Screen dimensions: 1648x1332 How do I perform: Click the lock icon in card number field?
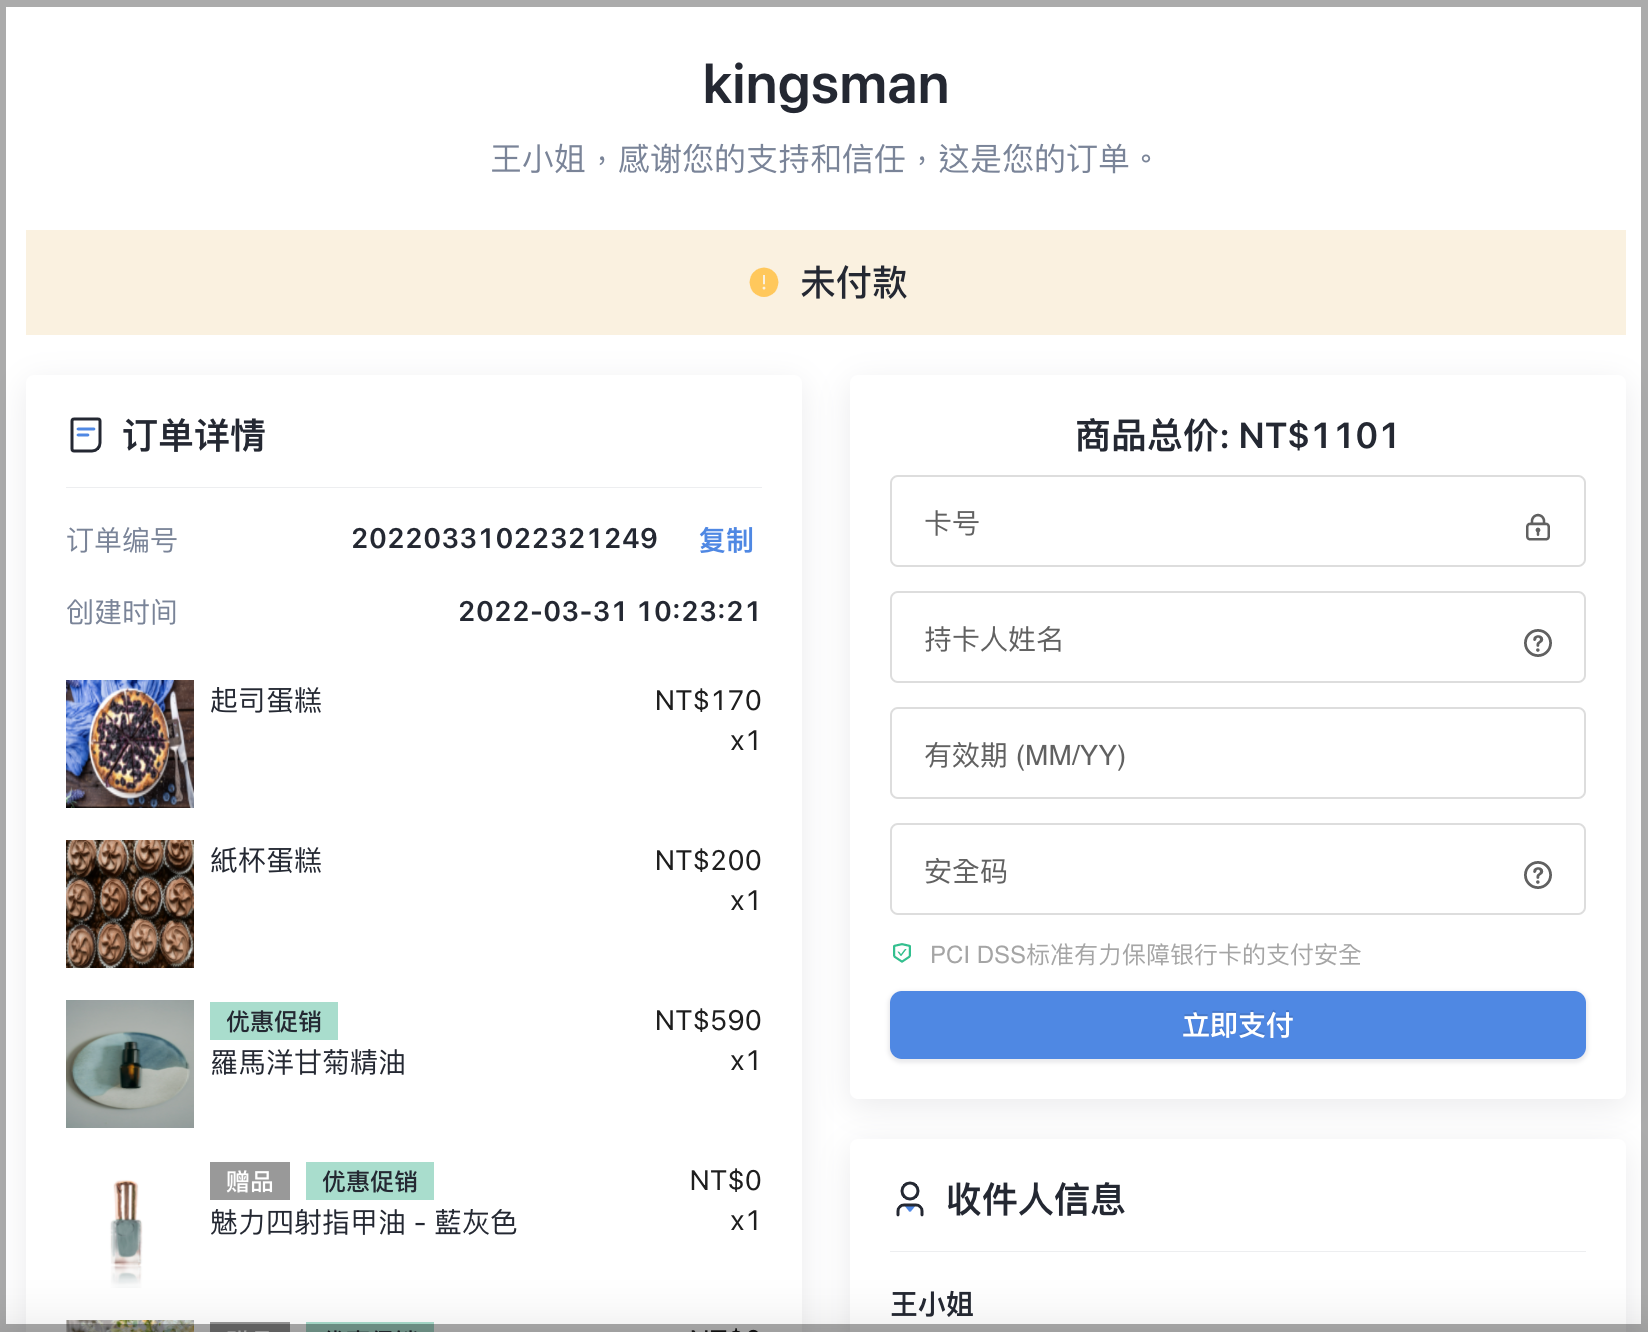coord(1537,526)
